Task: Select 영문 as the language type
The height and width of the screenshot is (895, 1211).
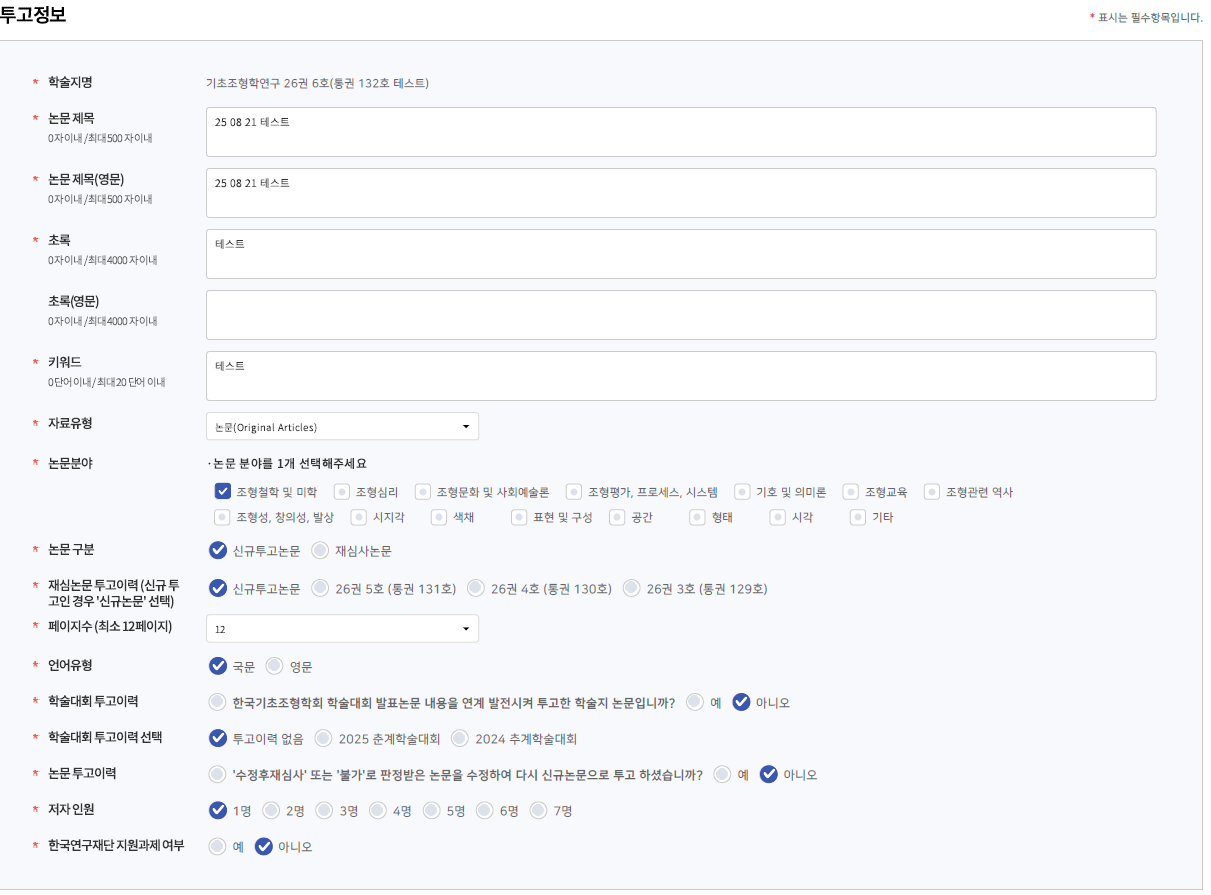Action: 275,666
